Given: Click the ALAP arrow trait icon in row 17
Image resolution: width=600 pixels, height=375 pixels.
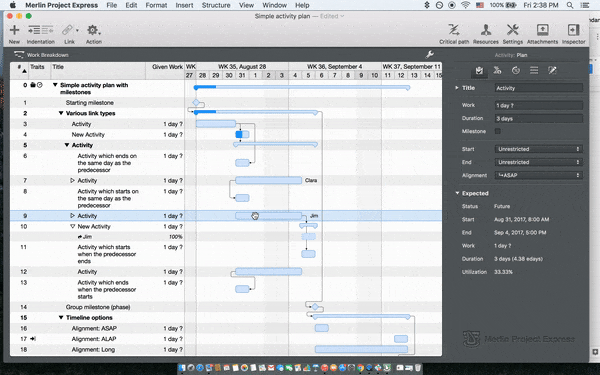Looking at the screenshot, I should [33, 339].
